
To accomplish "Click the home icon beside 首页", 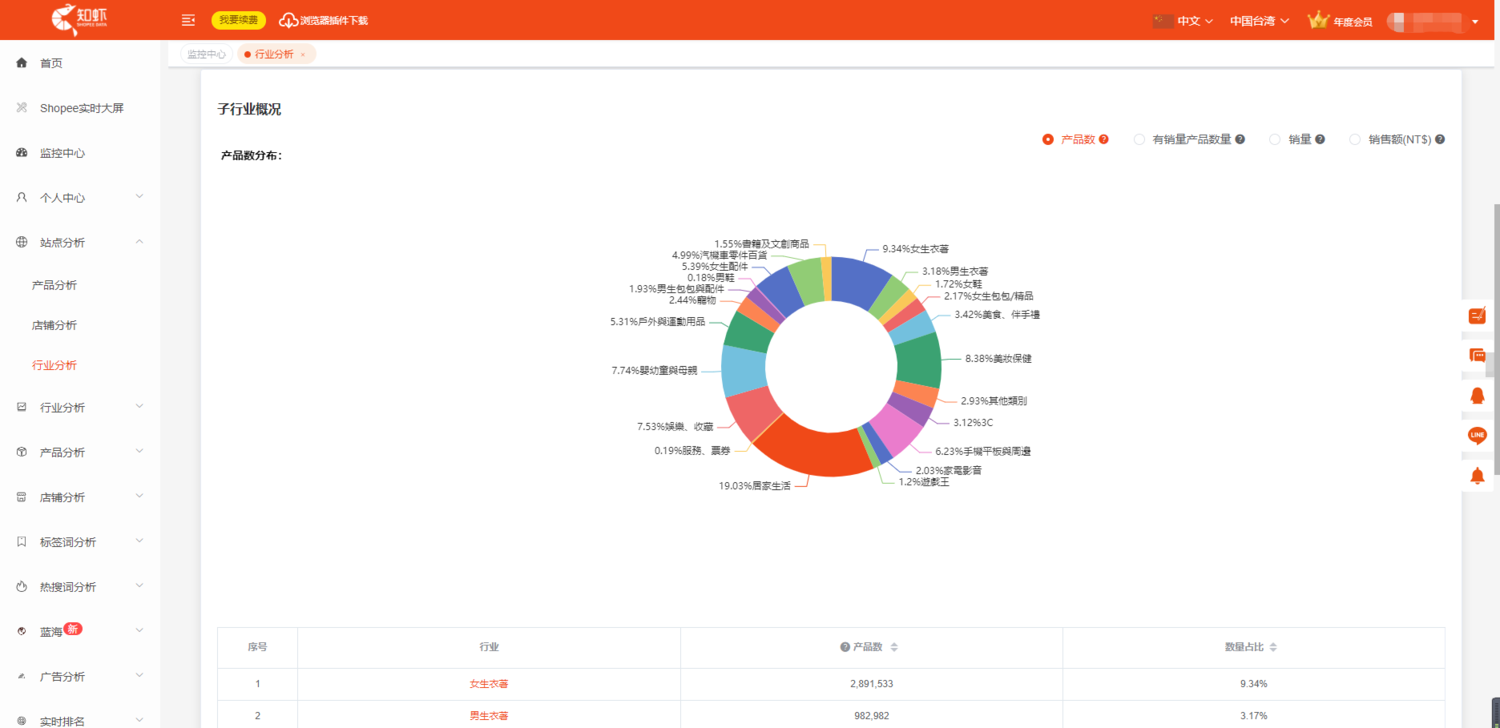I will click(22, 63).
